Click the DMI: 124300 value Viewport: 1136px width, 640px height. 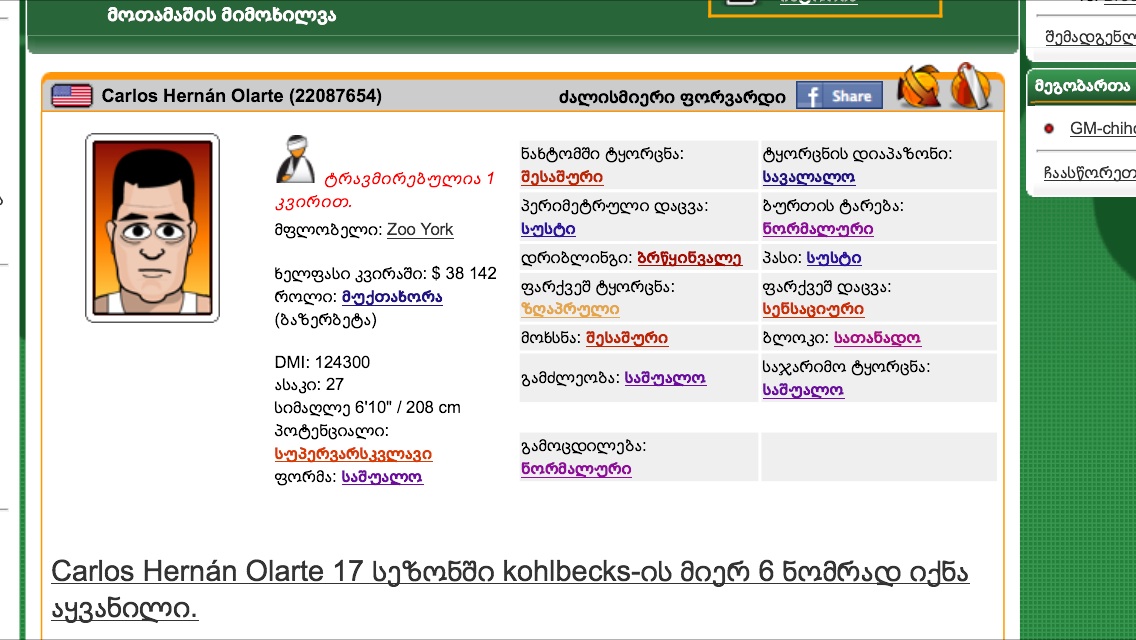point(322,362)
